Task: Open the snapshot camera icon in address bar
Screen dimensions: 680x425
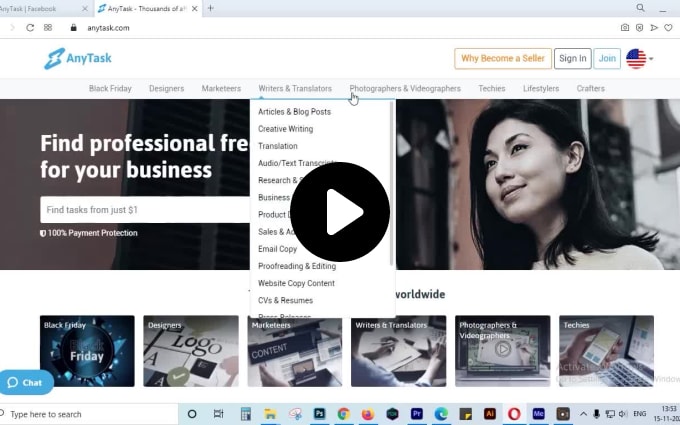Action: (625, 28)
